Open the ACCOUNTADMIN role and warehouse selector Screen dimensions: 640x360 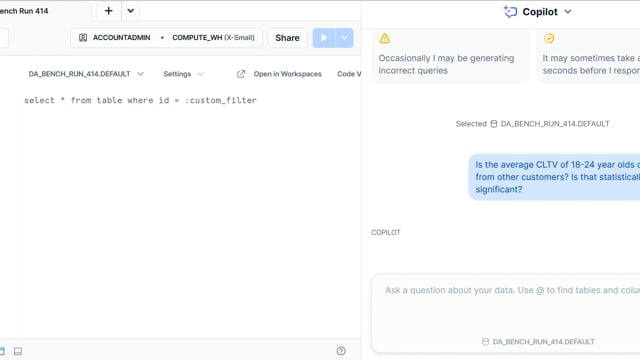pyautogui.click(x=166, y=38)
